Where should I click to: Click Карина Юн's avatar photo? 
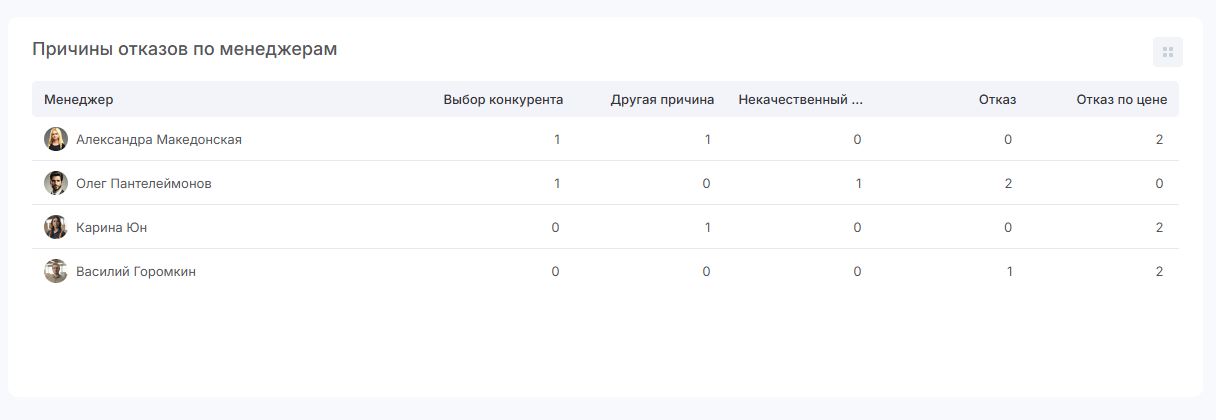click(56, 227)
